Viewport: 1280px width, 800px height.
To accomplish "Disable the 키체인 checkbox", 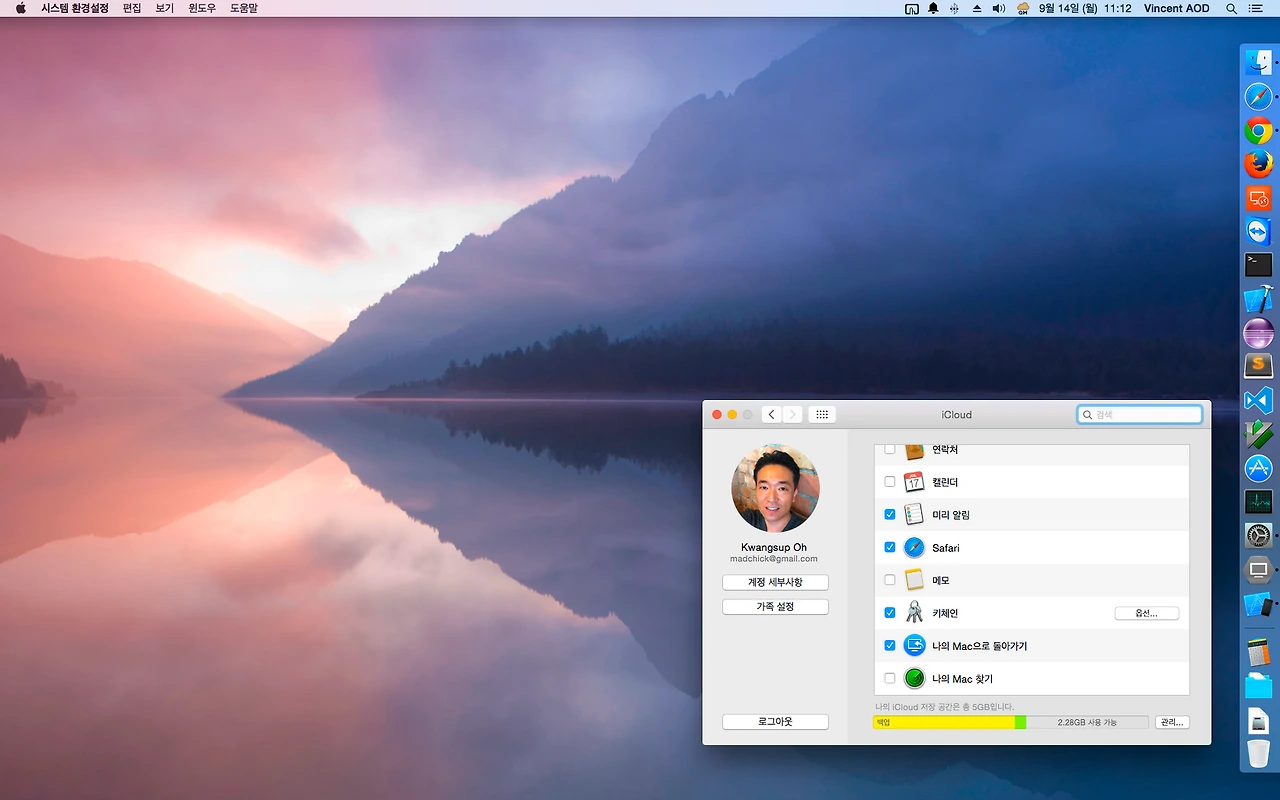I will pyautogui.click(x=890, y=613).
